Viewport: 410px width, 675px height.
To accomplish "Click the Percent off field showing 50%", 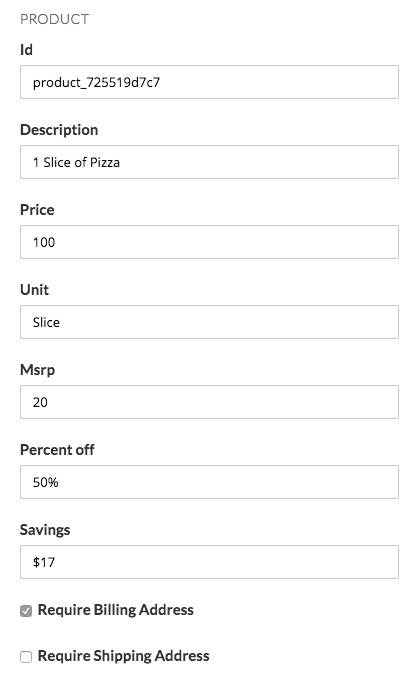I will (209, 482).
